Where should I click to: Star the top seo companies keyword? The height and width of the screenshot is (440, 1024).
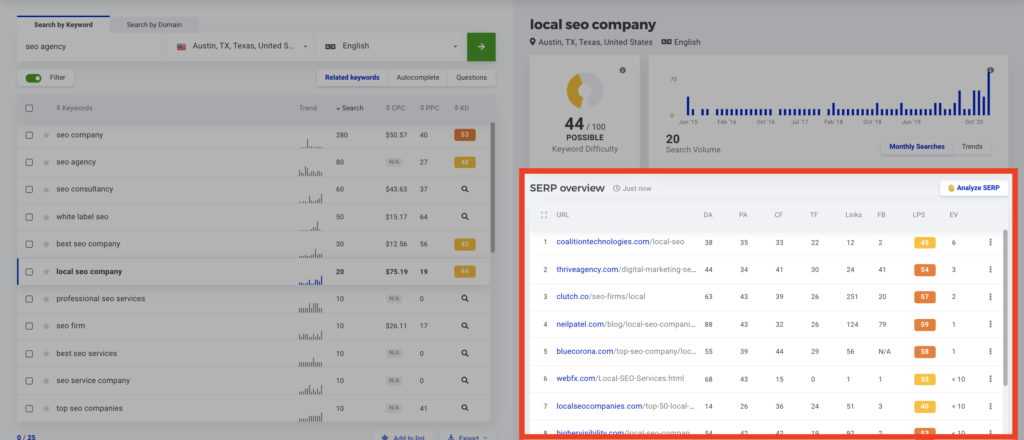click(46, 409)
